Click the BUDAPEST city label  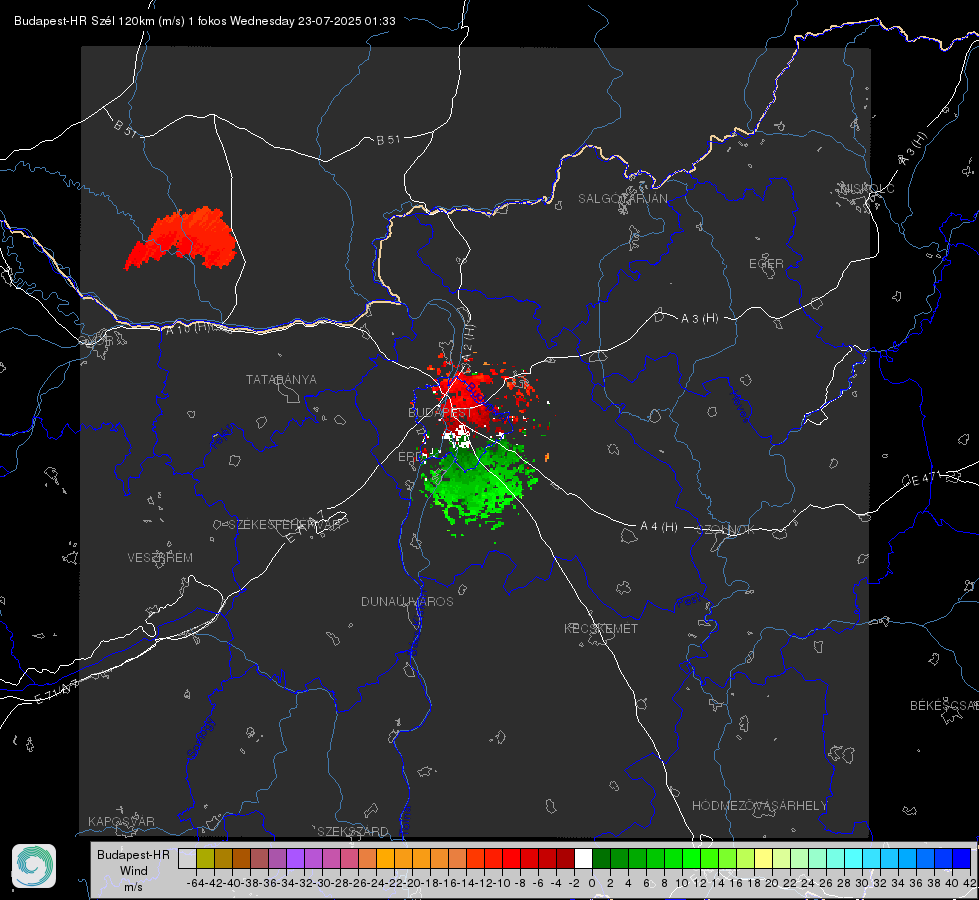coord(440,412)
